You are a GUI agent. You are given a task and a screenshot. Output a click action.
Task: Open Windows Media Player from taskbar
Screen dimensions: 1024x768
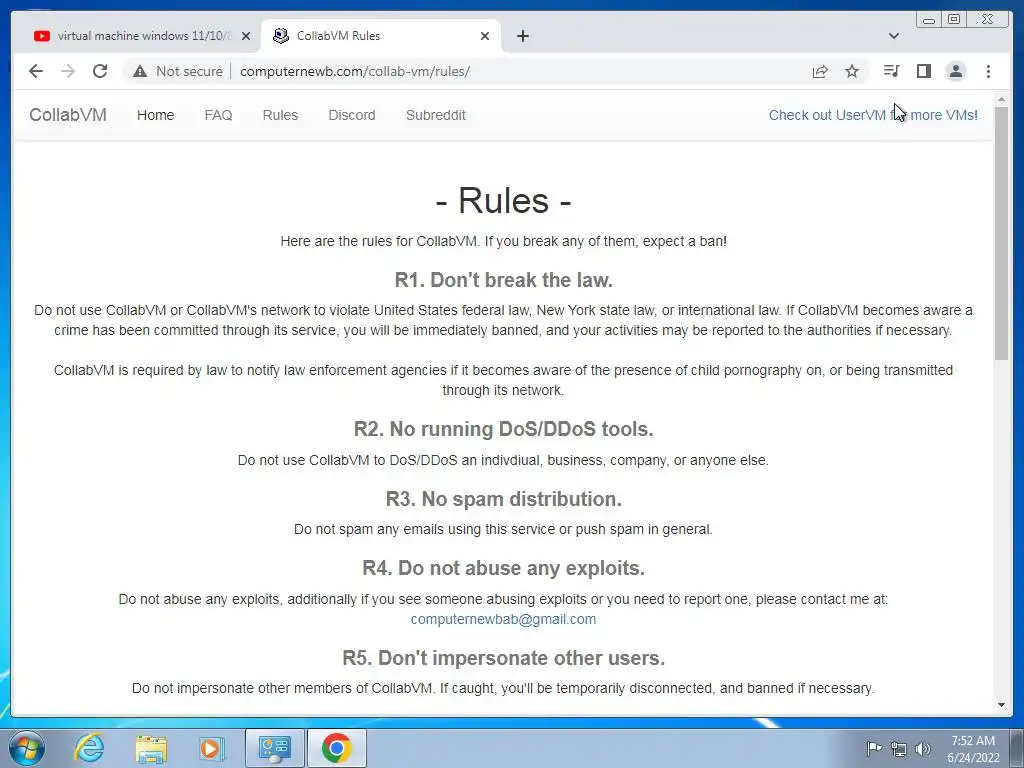click(x=212, y=748)
